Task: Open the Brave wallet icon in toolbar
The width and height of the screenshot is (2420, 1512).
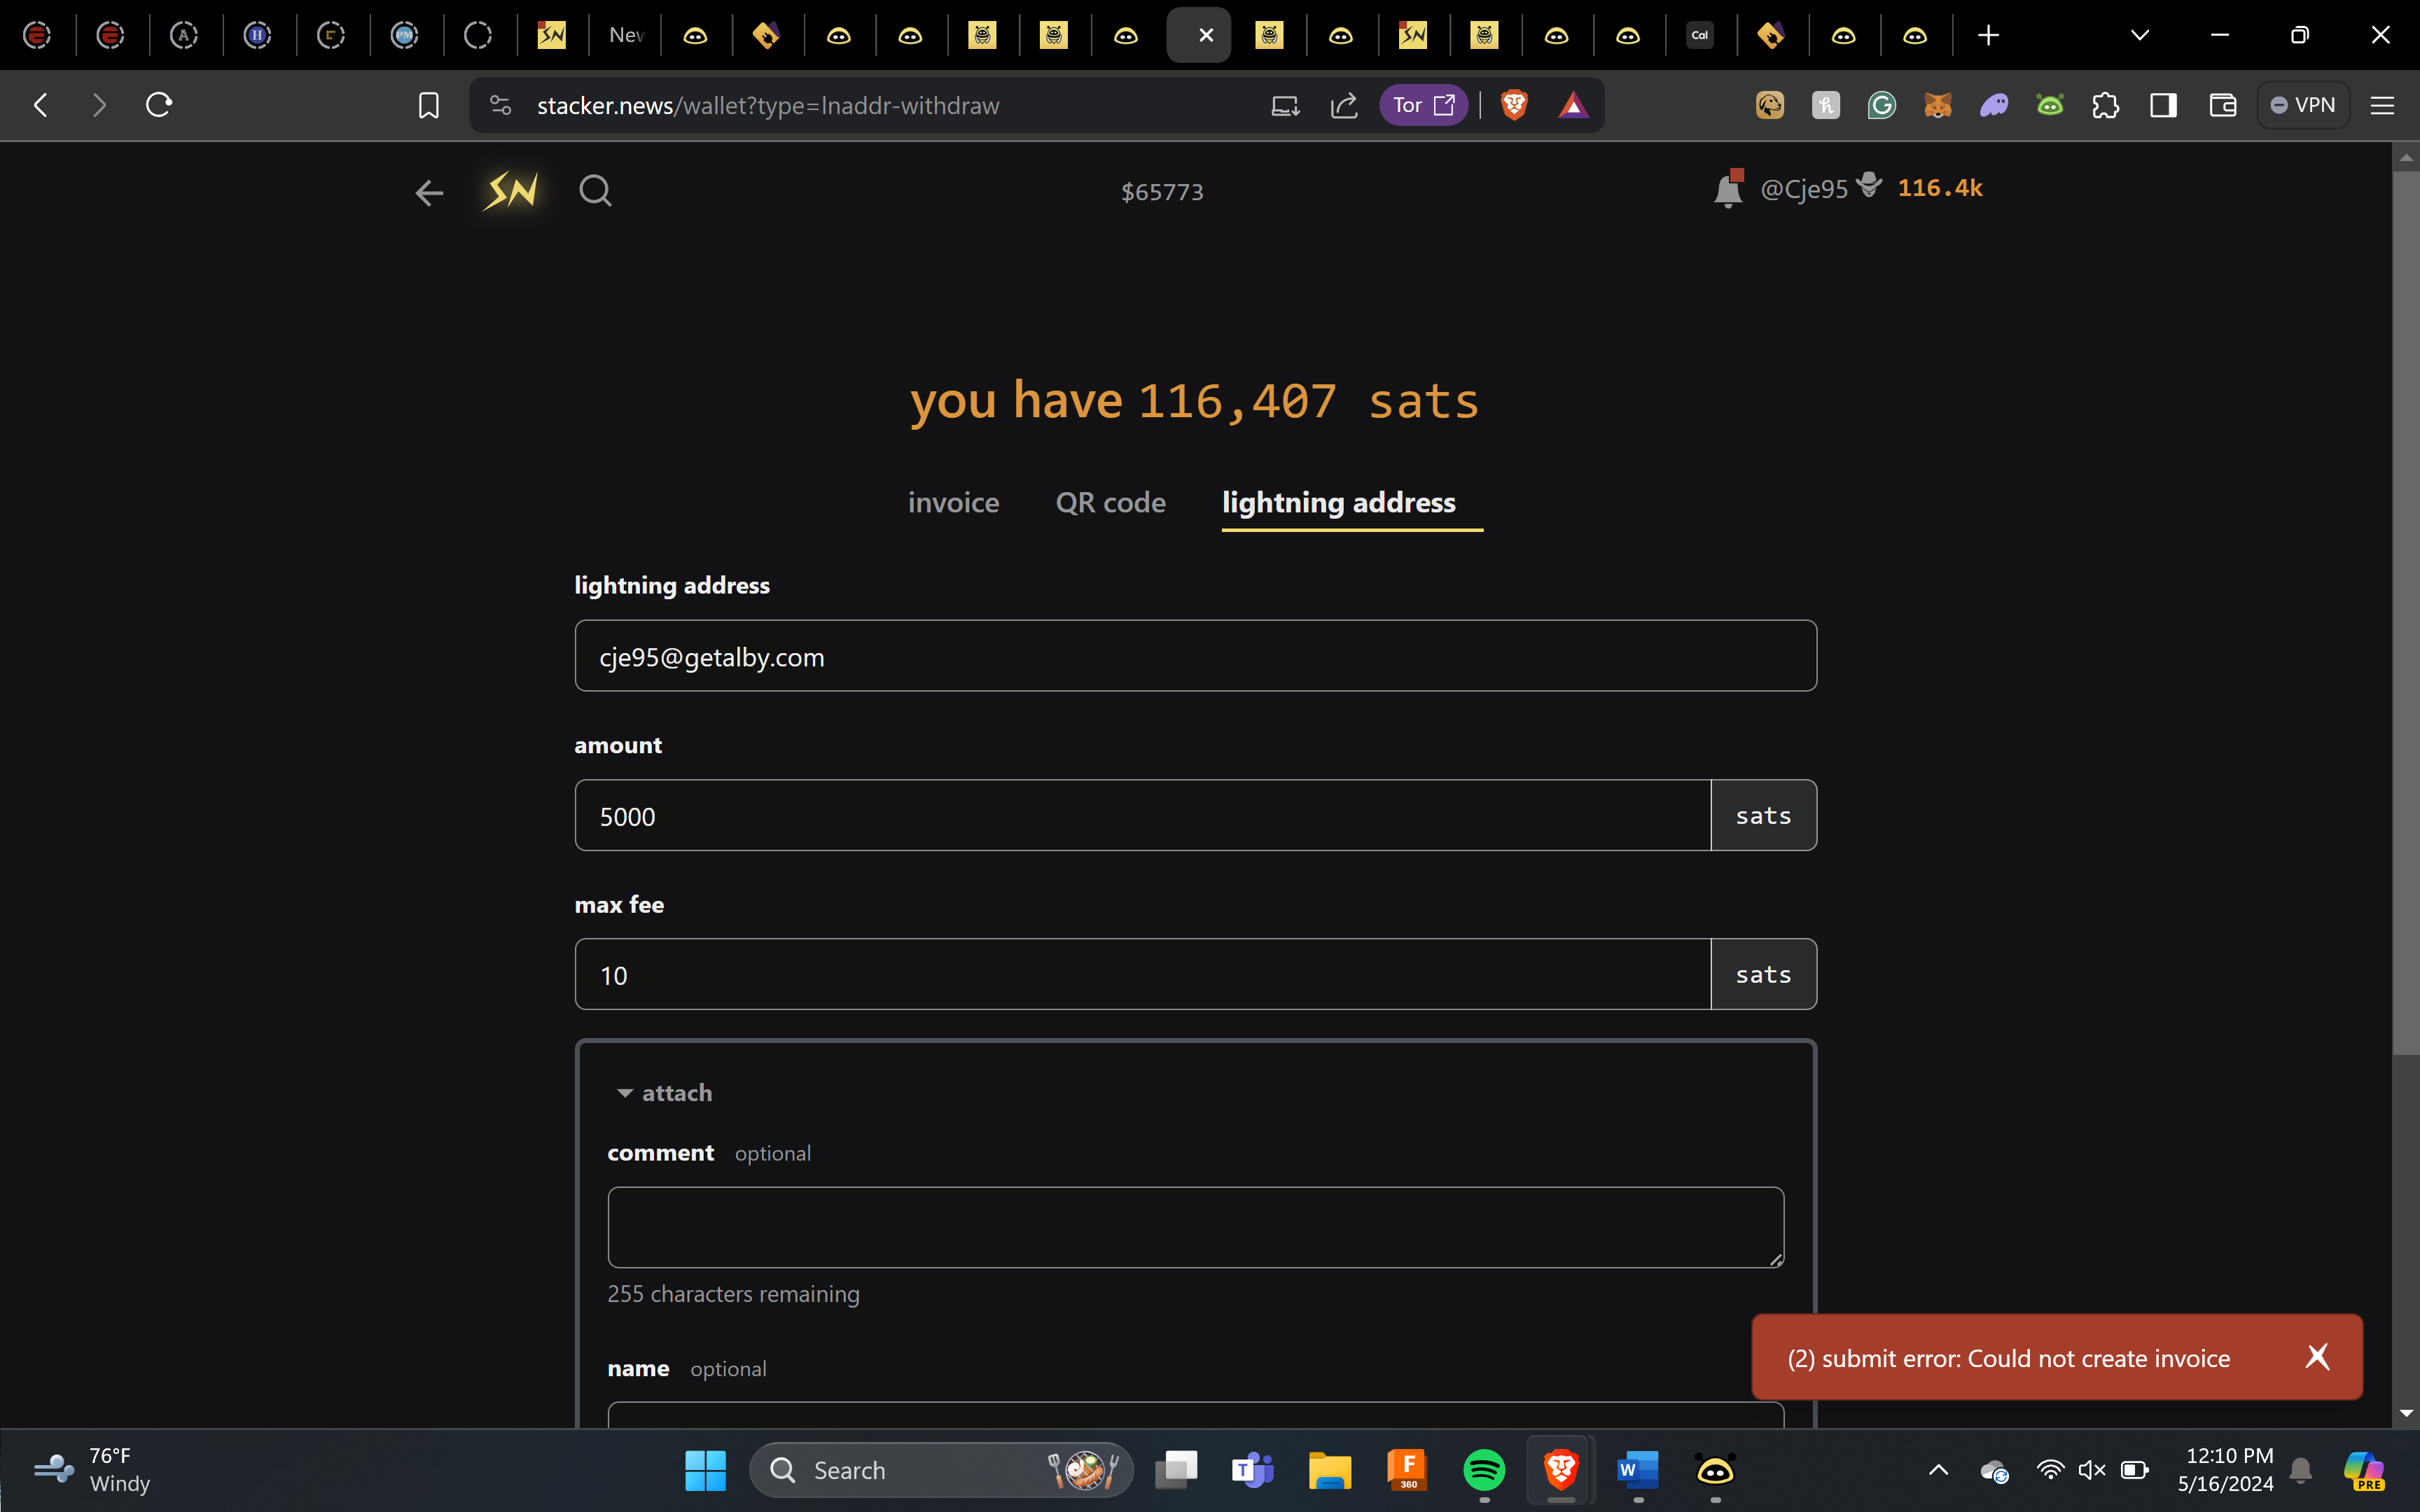Action: pyautogui.click(x=2222, y=105)
